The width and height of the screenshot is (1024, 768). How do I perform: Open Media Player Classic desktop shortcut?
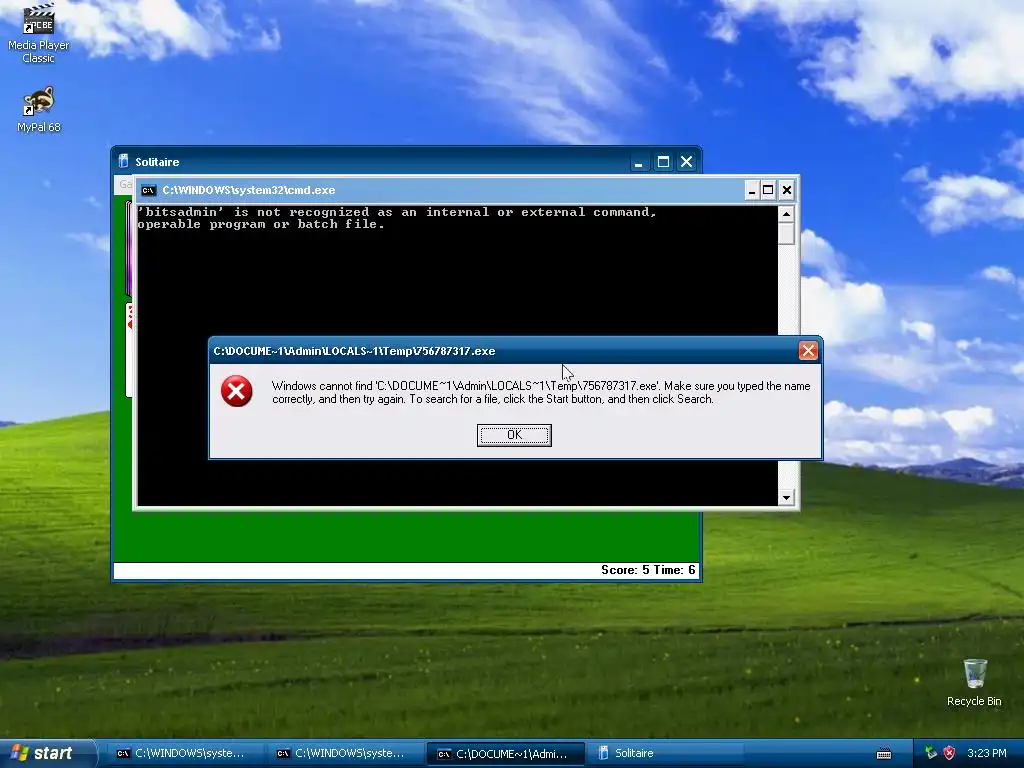(x=38, y=33)
